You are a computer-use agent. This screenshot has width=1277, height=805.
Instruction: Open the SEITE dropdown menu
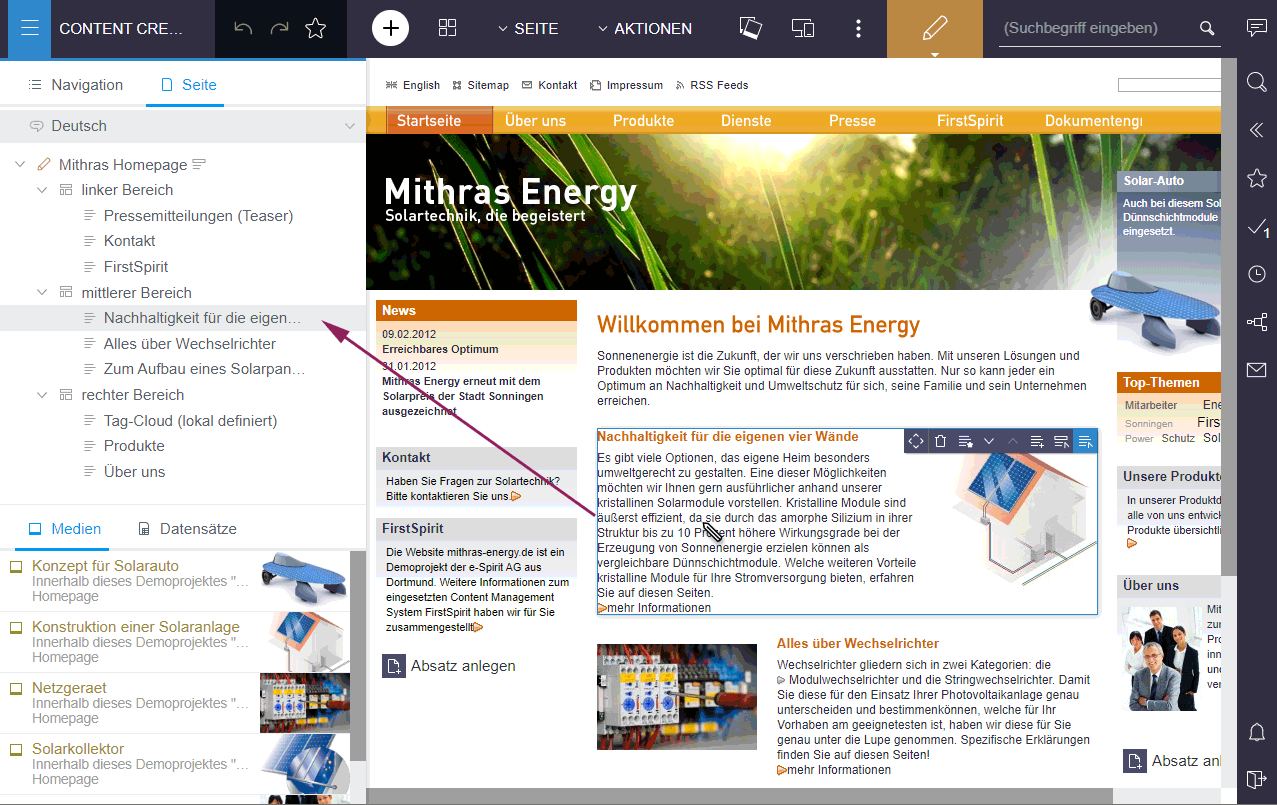[528, 28]
